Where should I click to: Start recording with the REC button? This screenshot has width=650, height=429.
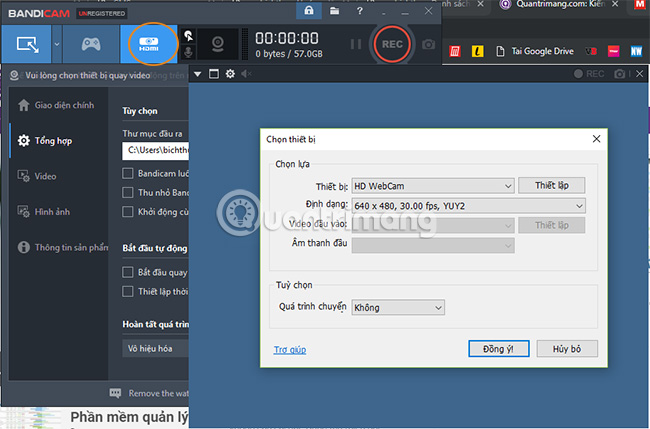click(x=392, y=44)
